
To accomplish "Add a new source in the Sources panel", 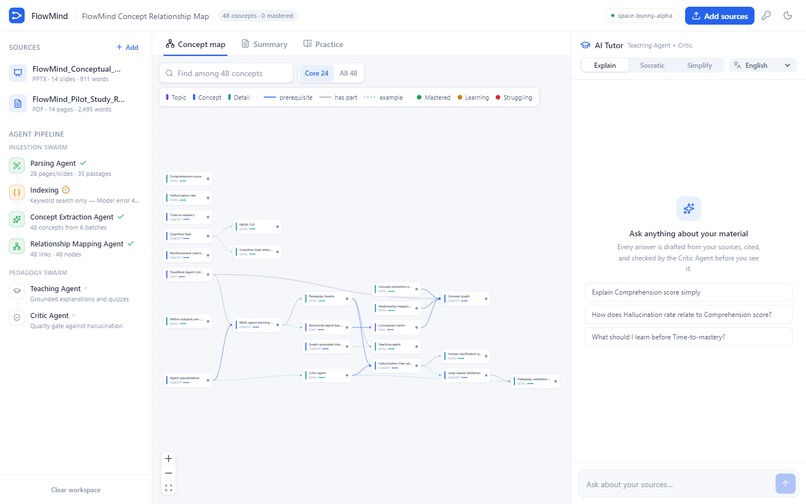I will pos(127,47).
